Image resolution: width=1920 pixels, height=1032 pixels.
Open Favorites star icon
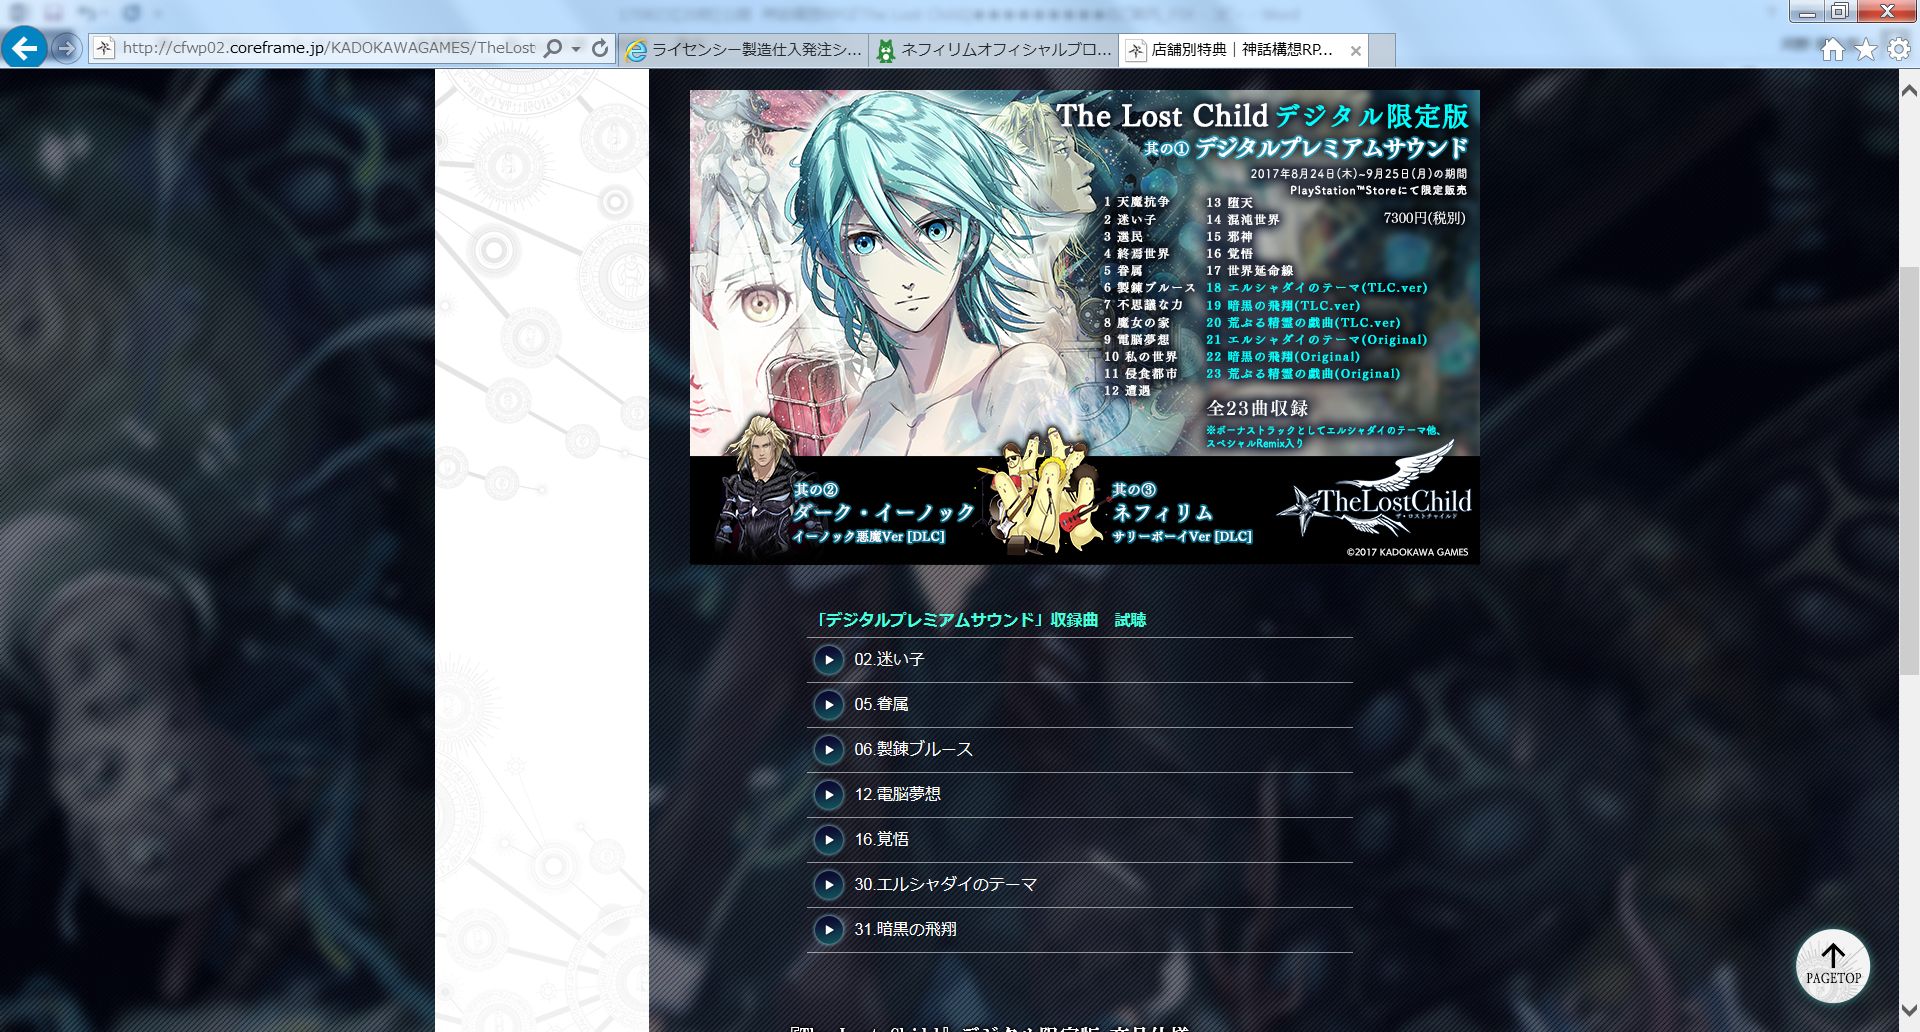tap(1866, 50)
